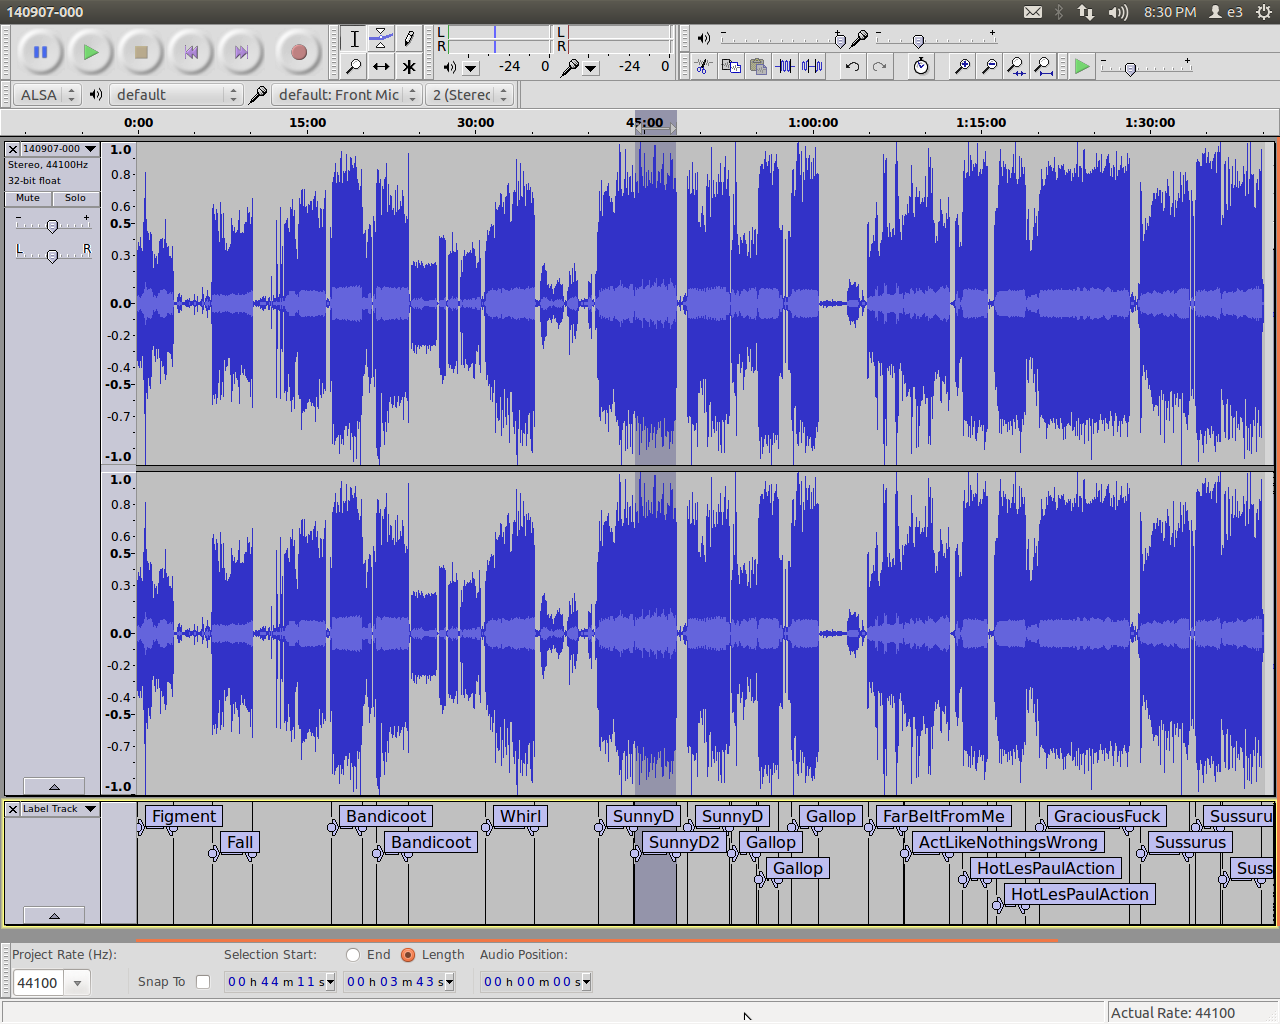The width and height of the screenshot is (1280, 1024).
Task: Click the Trim audio icon
Action: (785, 67)
